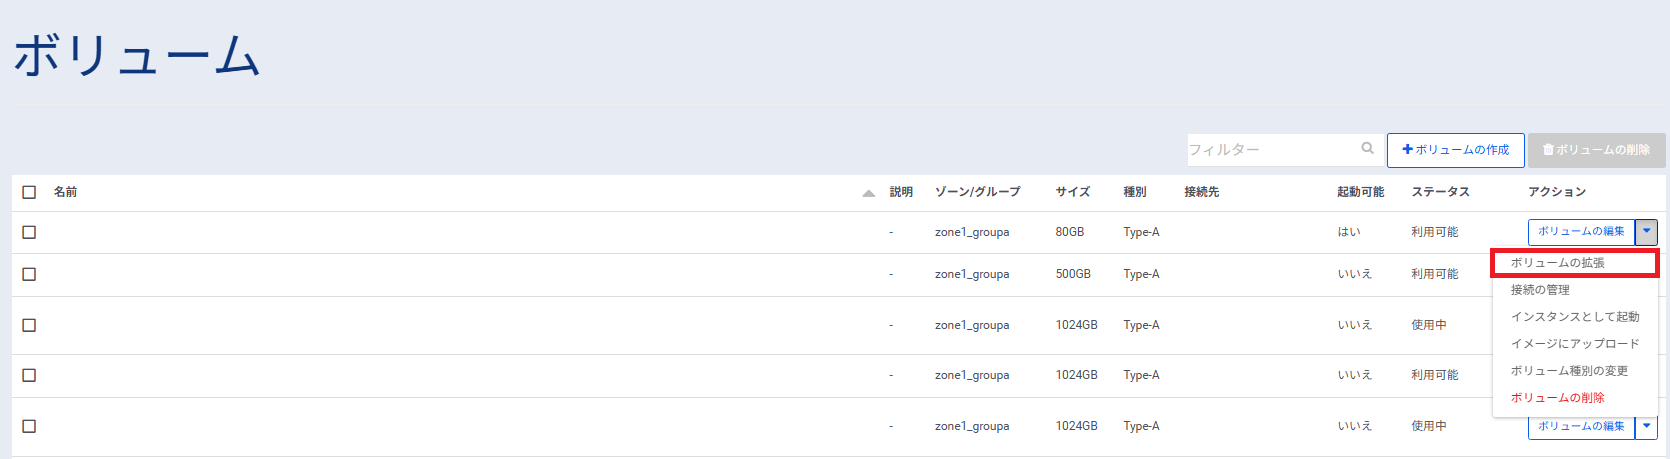Expand the action dropdown arrow for the 80GB volume
The image size is (1670, 459).
pyautogui.click(x=1646, y=232)
